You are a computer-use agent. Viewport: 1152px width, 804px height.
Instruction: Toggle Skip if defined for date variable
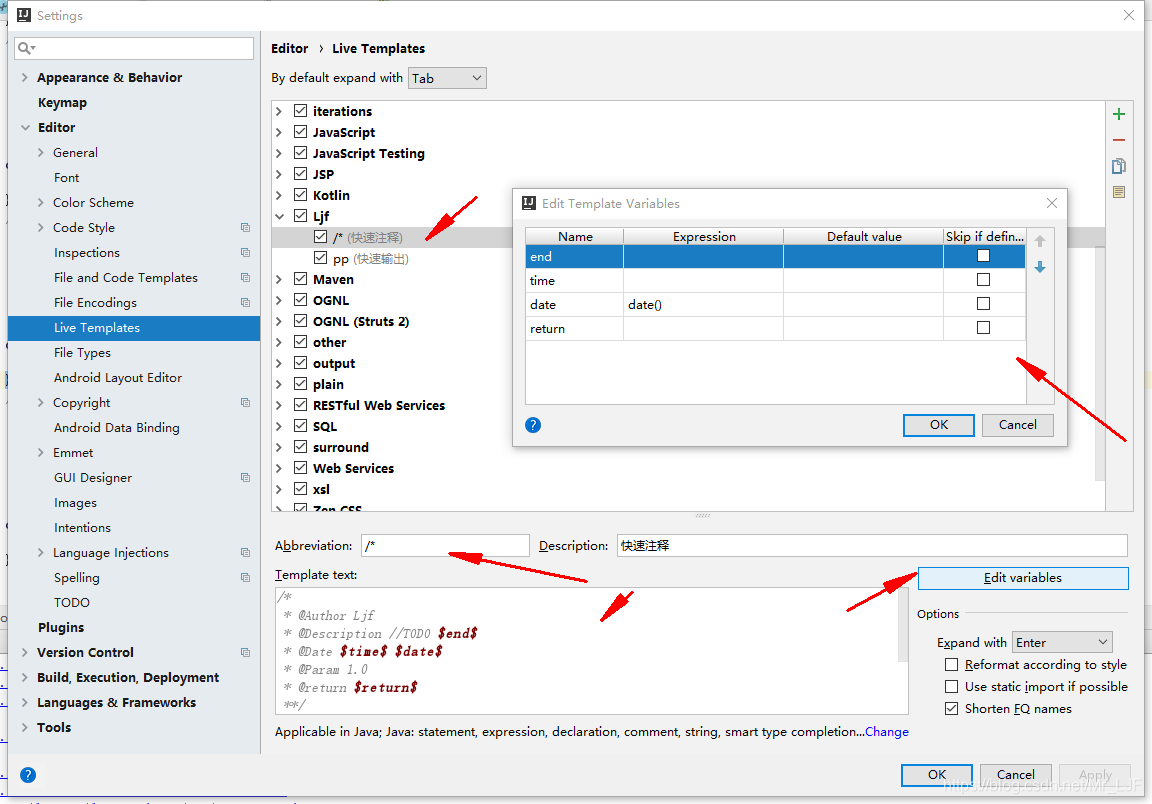click(x=983, y=304)
